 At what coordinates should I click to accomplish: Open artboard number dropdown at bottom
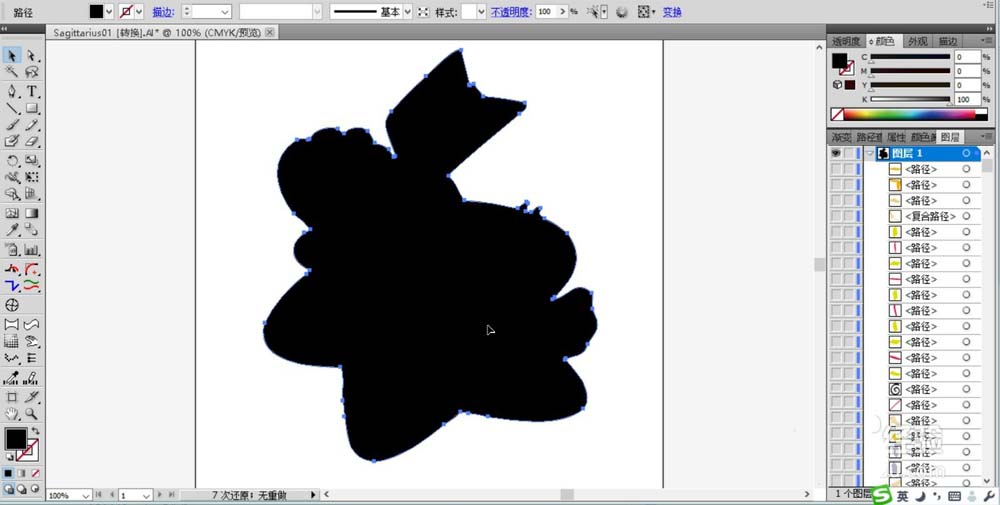146,495
